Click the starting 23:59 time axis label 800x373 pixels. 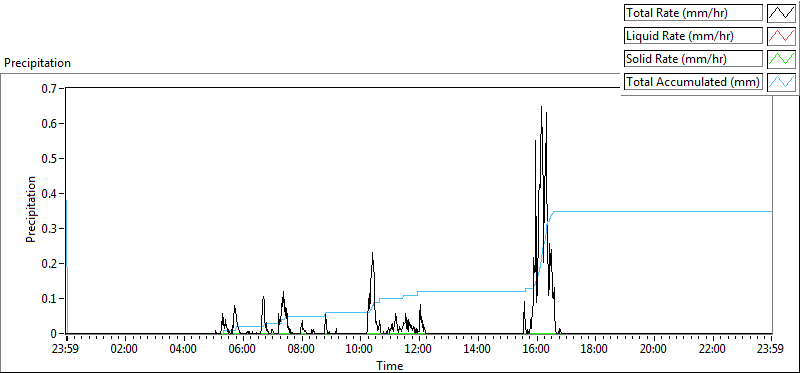pos(67,350)
